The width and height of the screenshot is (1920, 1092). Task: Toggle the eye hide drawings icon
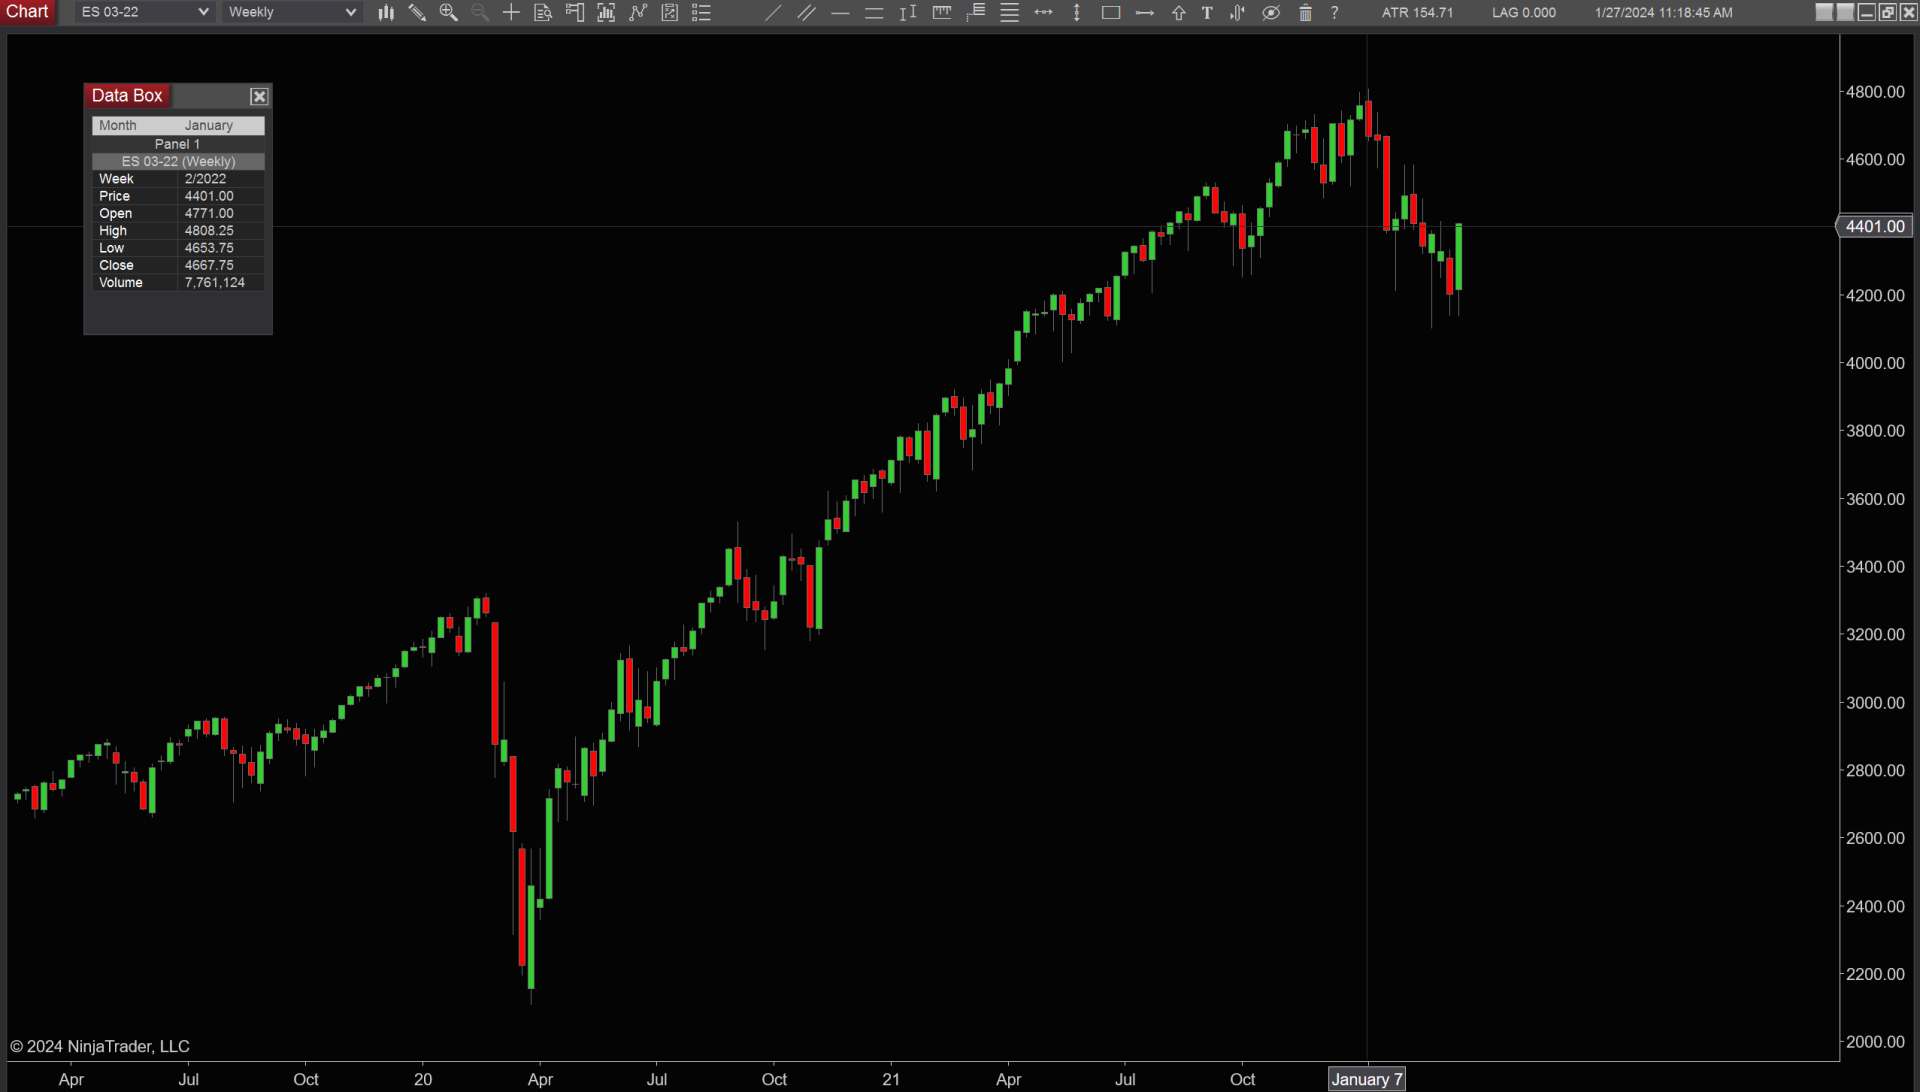point(1271,13)
